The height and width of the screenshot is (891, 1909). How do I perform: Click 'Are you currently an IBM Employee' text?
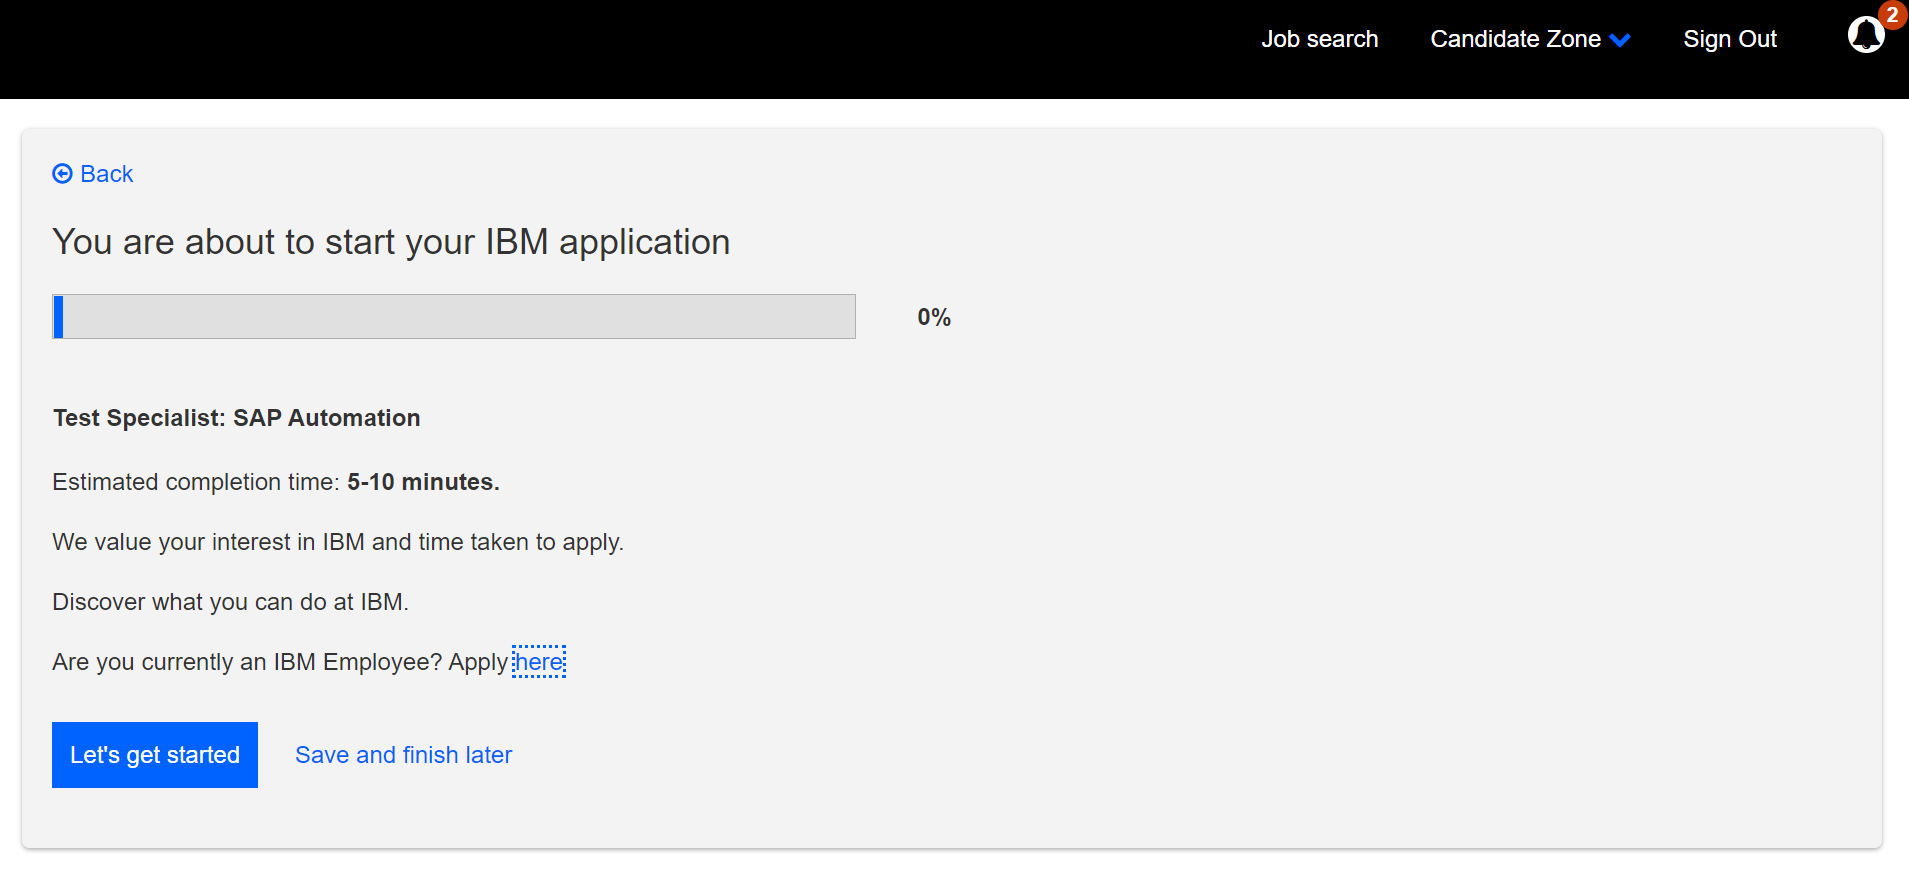coord(279,662)
